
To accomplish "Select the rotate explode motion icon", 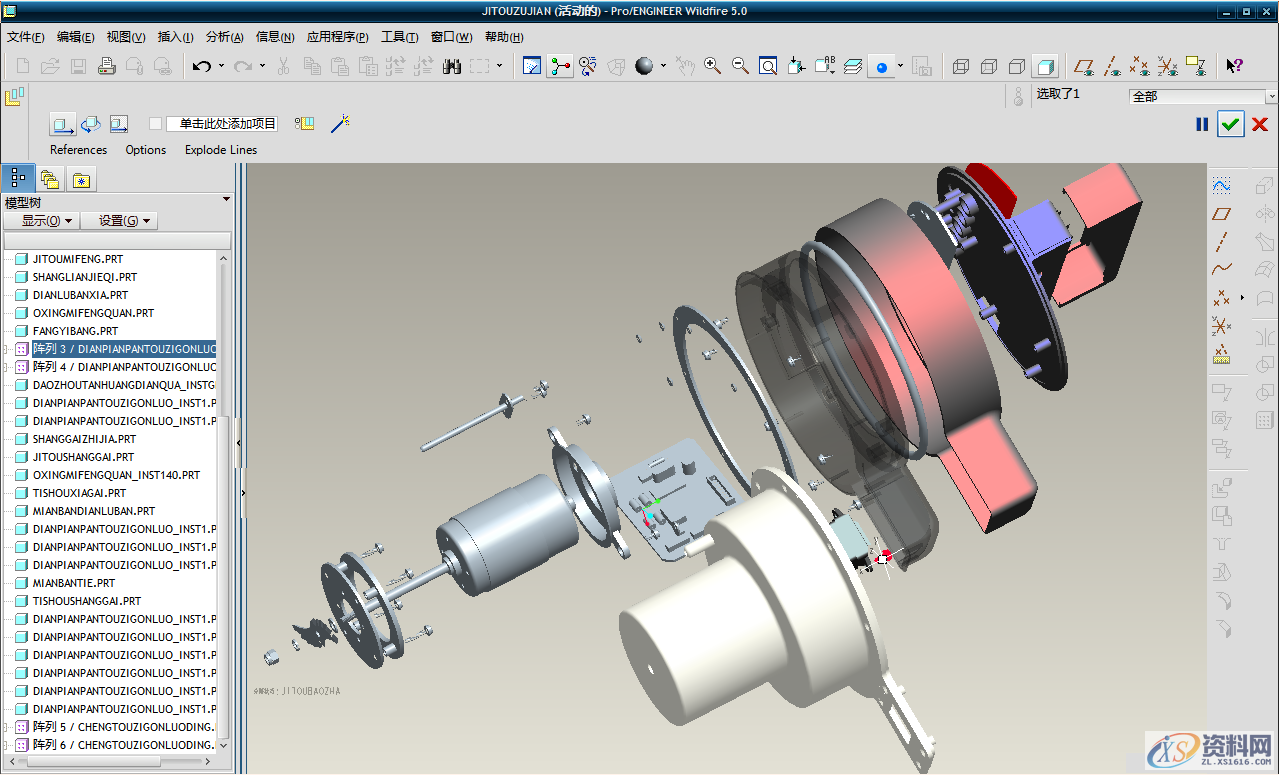I will (x=91, y=124).
